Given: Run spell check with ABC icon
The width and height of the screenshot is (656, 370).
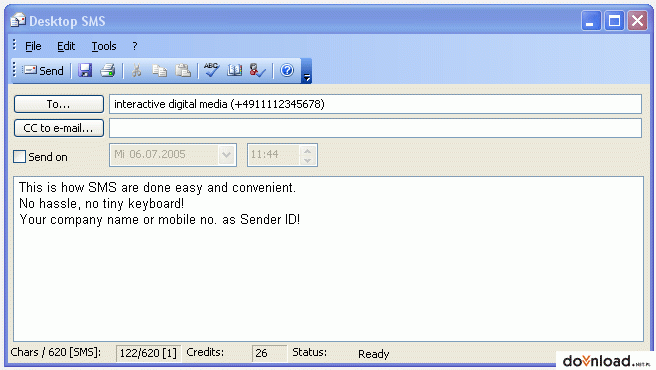Looking at the screenshot, I should pyautogui.click(x=211, y=70).
